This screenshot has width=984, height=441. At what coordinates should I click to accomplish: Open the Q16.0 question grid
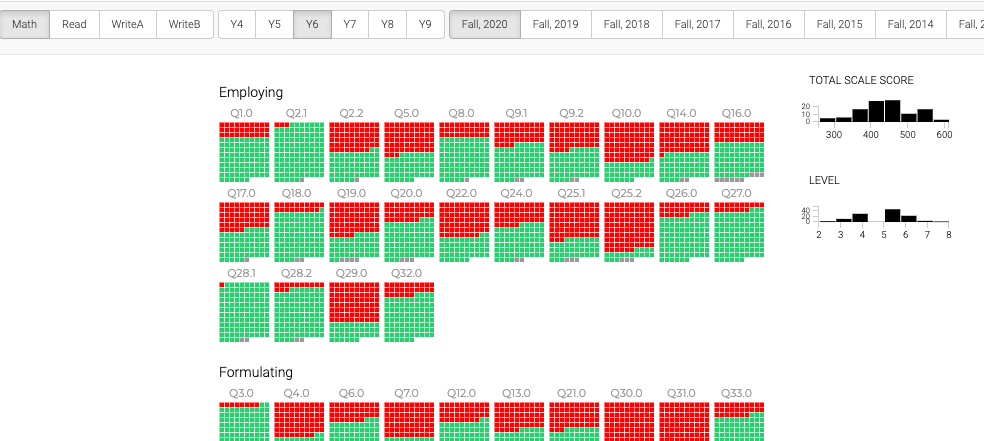tap(739, 151)
